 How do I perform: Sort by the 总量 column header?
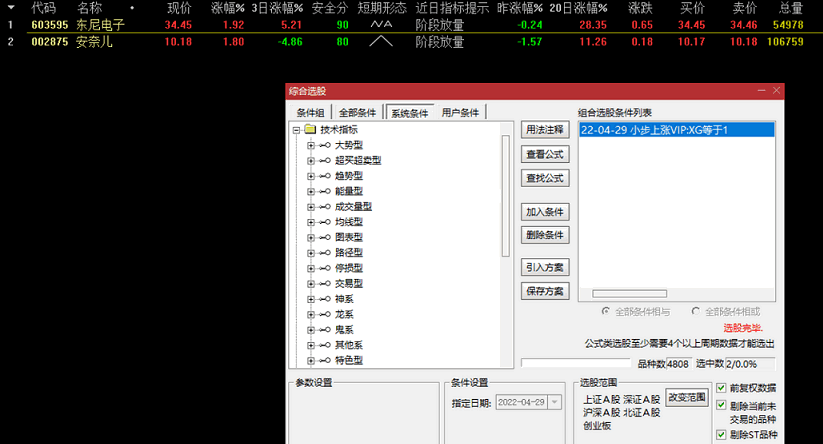click(x=791, y=8)
